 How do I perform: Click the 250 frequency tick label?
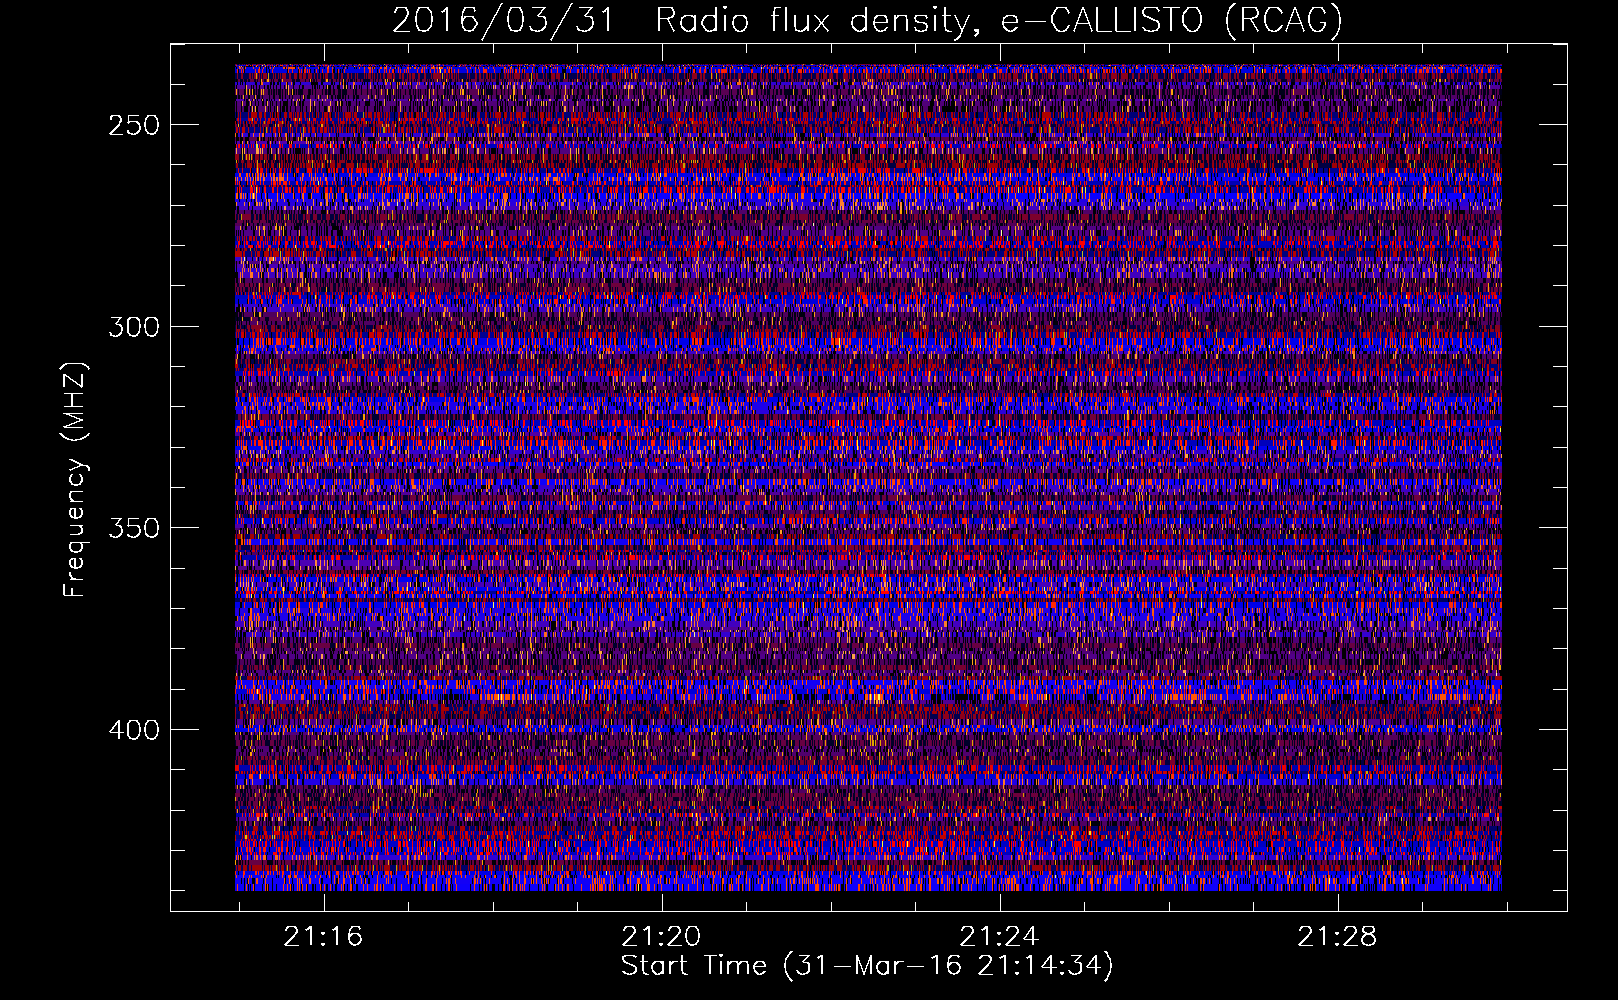click(135, 125)
